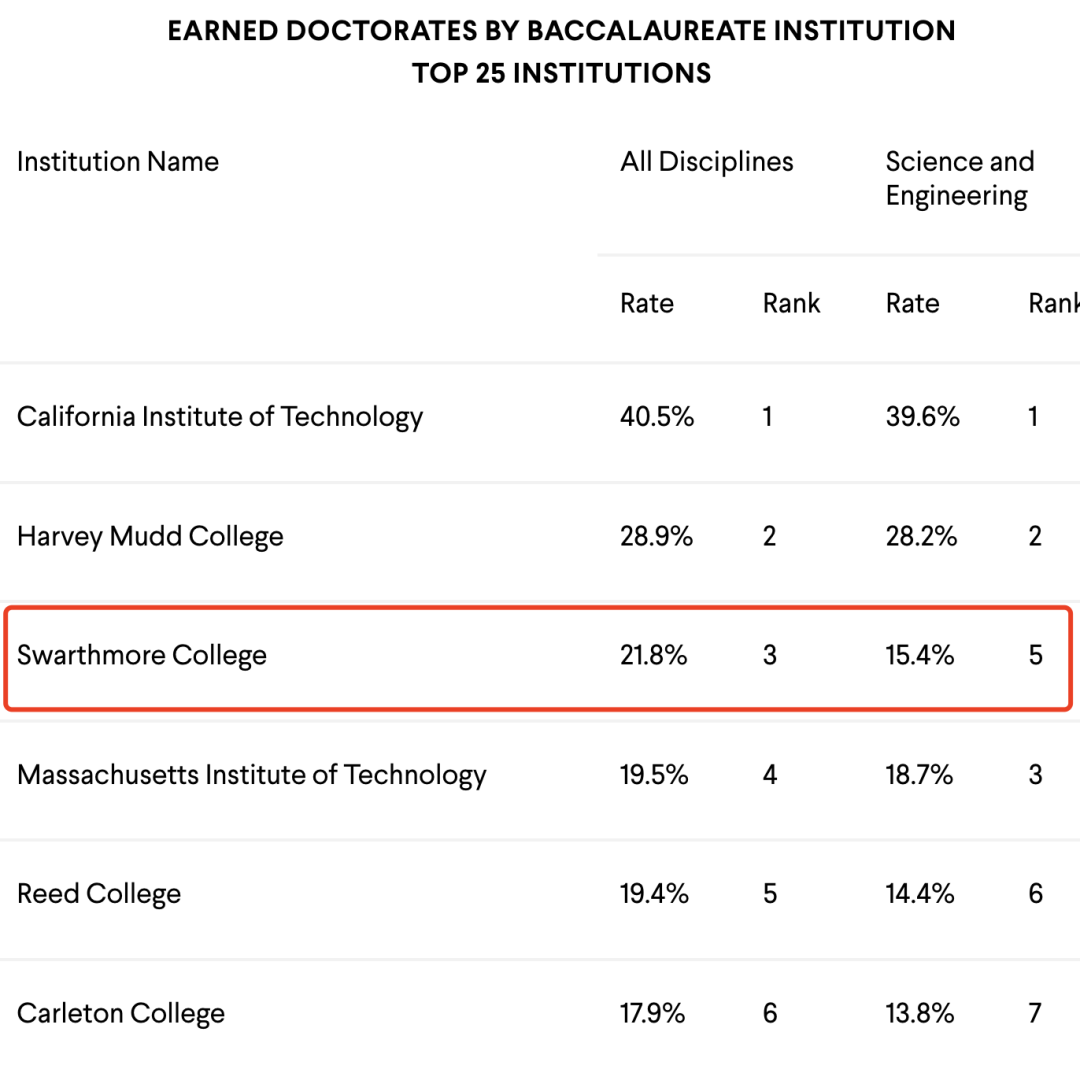This screenshot has height=1069, width=1080.
Task: Click Swarthmore's 15.4% Science and Engineering rate
Action: click(x=919, y=655)
